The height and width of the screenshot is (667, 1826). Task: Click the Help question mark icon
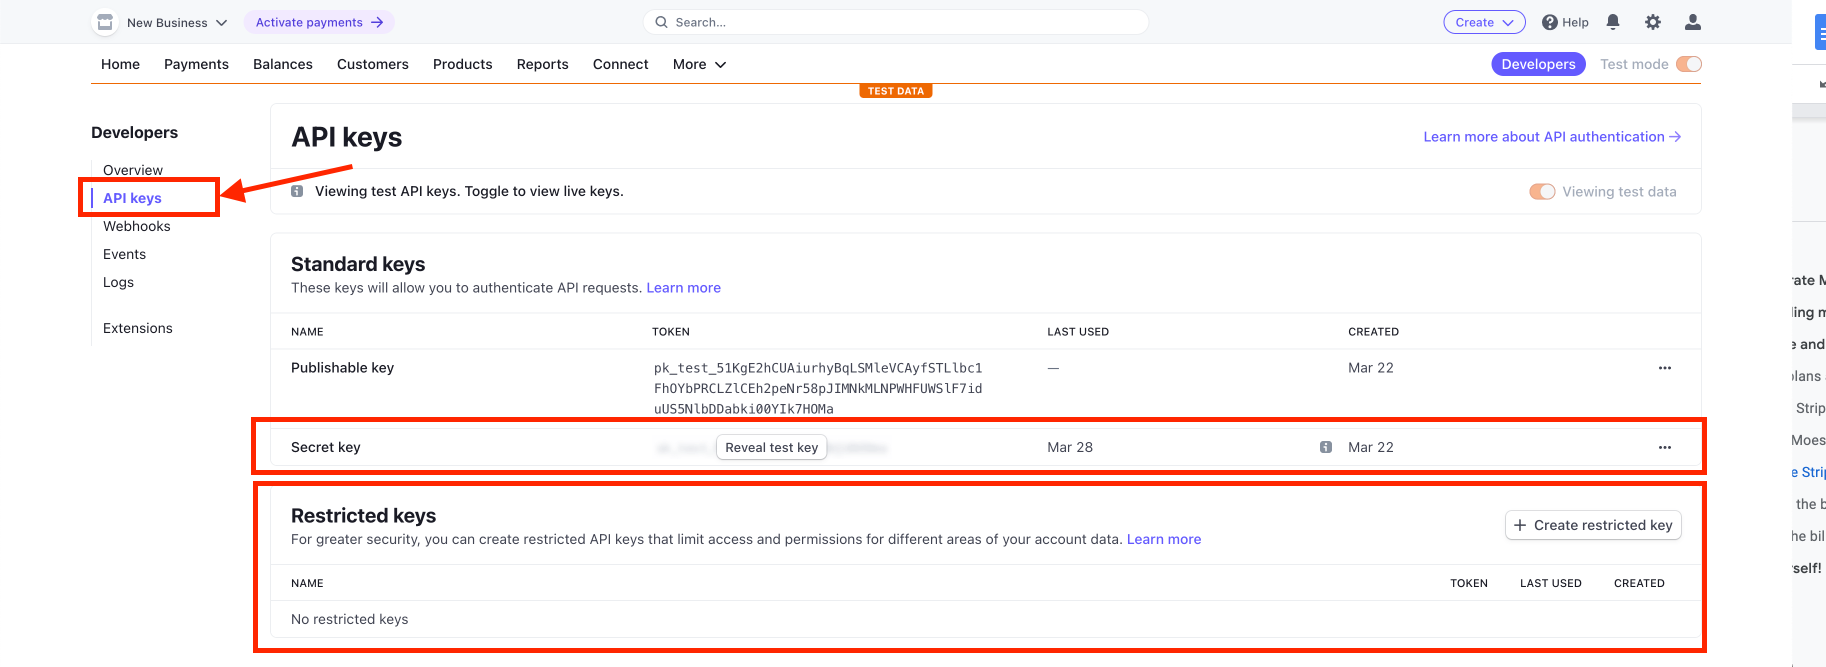point(1550,22)
